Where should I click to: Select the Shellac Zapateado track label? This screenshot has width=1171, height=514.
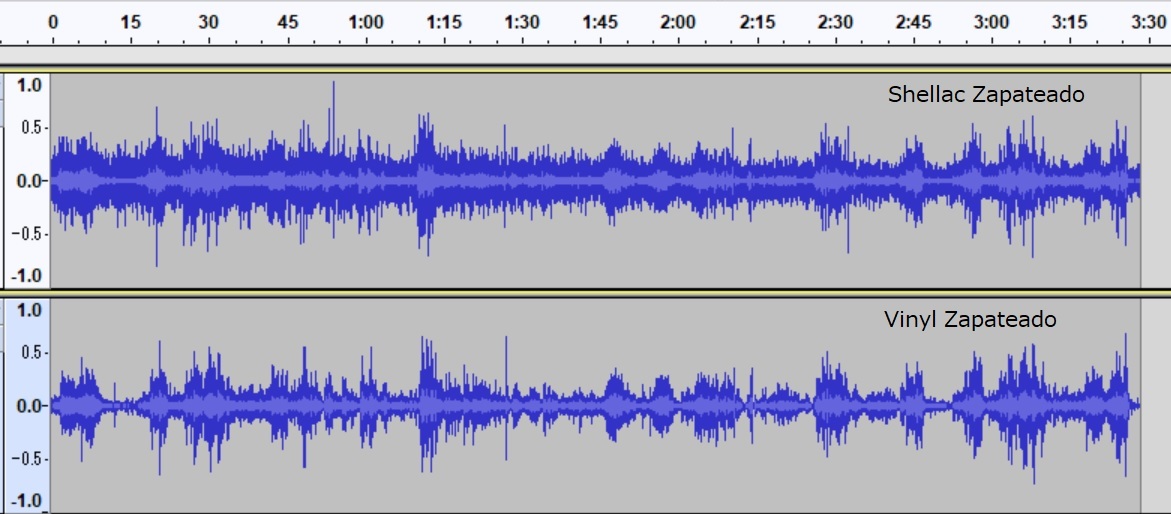pyautogui.click(x=985, y=95)
